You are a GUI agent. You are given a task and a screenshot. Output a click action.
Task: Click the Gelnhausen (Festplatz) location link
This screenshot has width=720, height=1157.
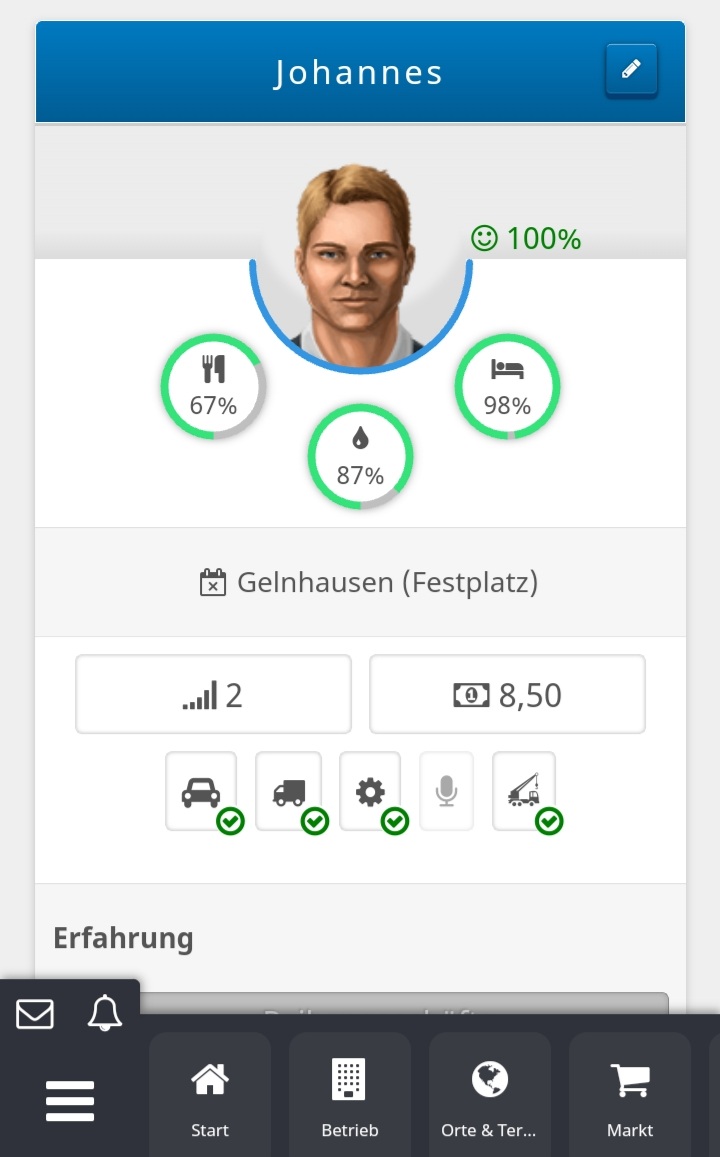click(x=369, y=582)
